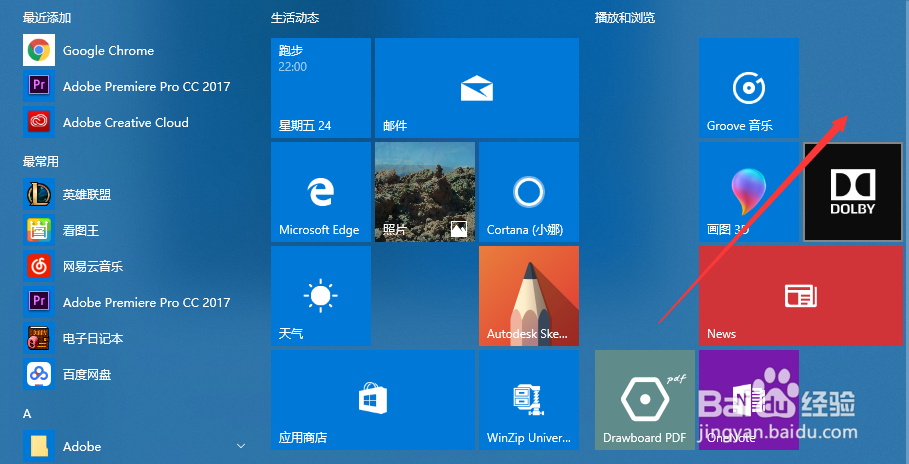The width and height of the screenshot is (909, 464).
Task: Open the Adobe folder entry
Action: (136, 446)
